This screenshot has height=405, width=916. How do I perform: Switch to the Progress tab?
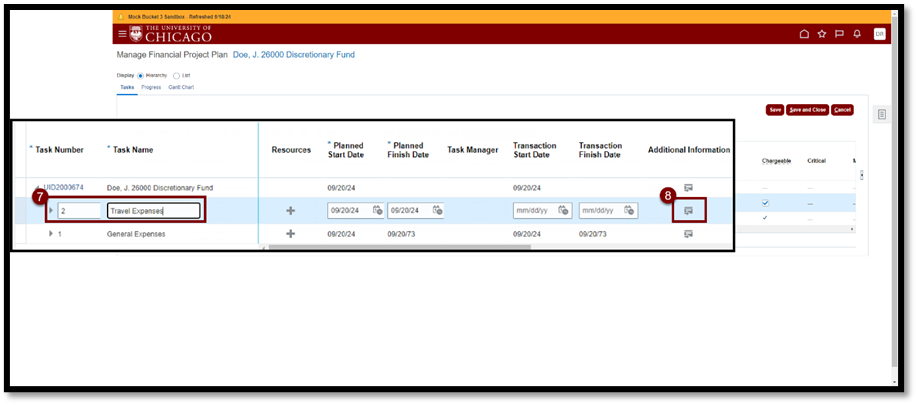click(151, 87)
